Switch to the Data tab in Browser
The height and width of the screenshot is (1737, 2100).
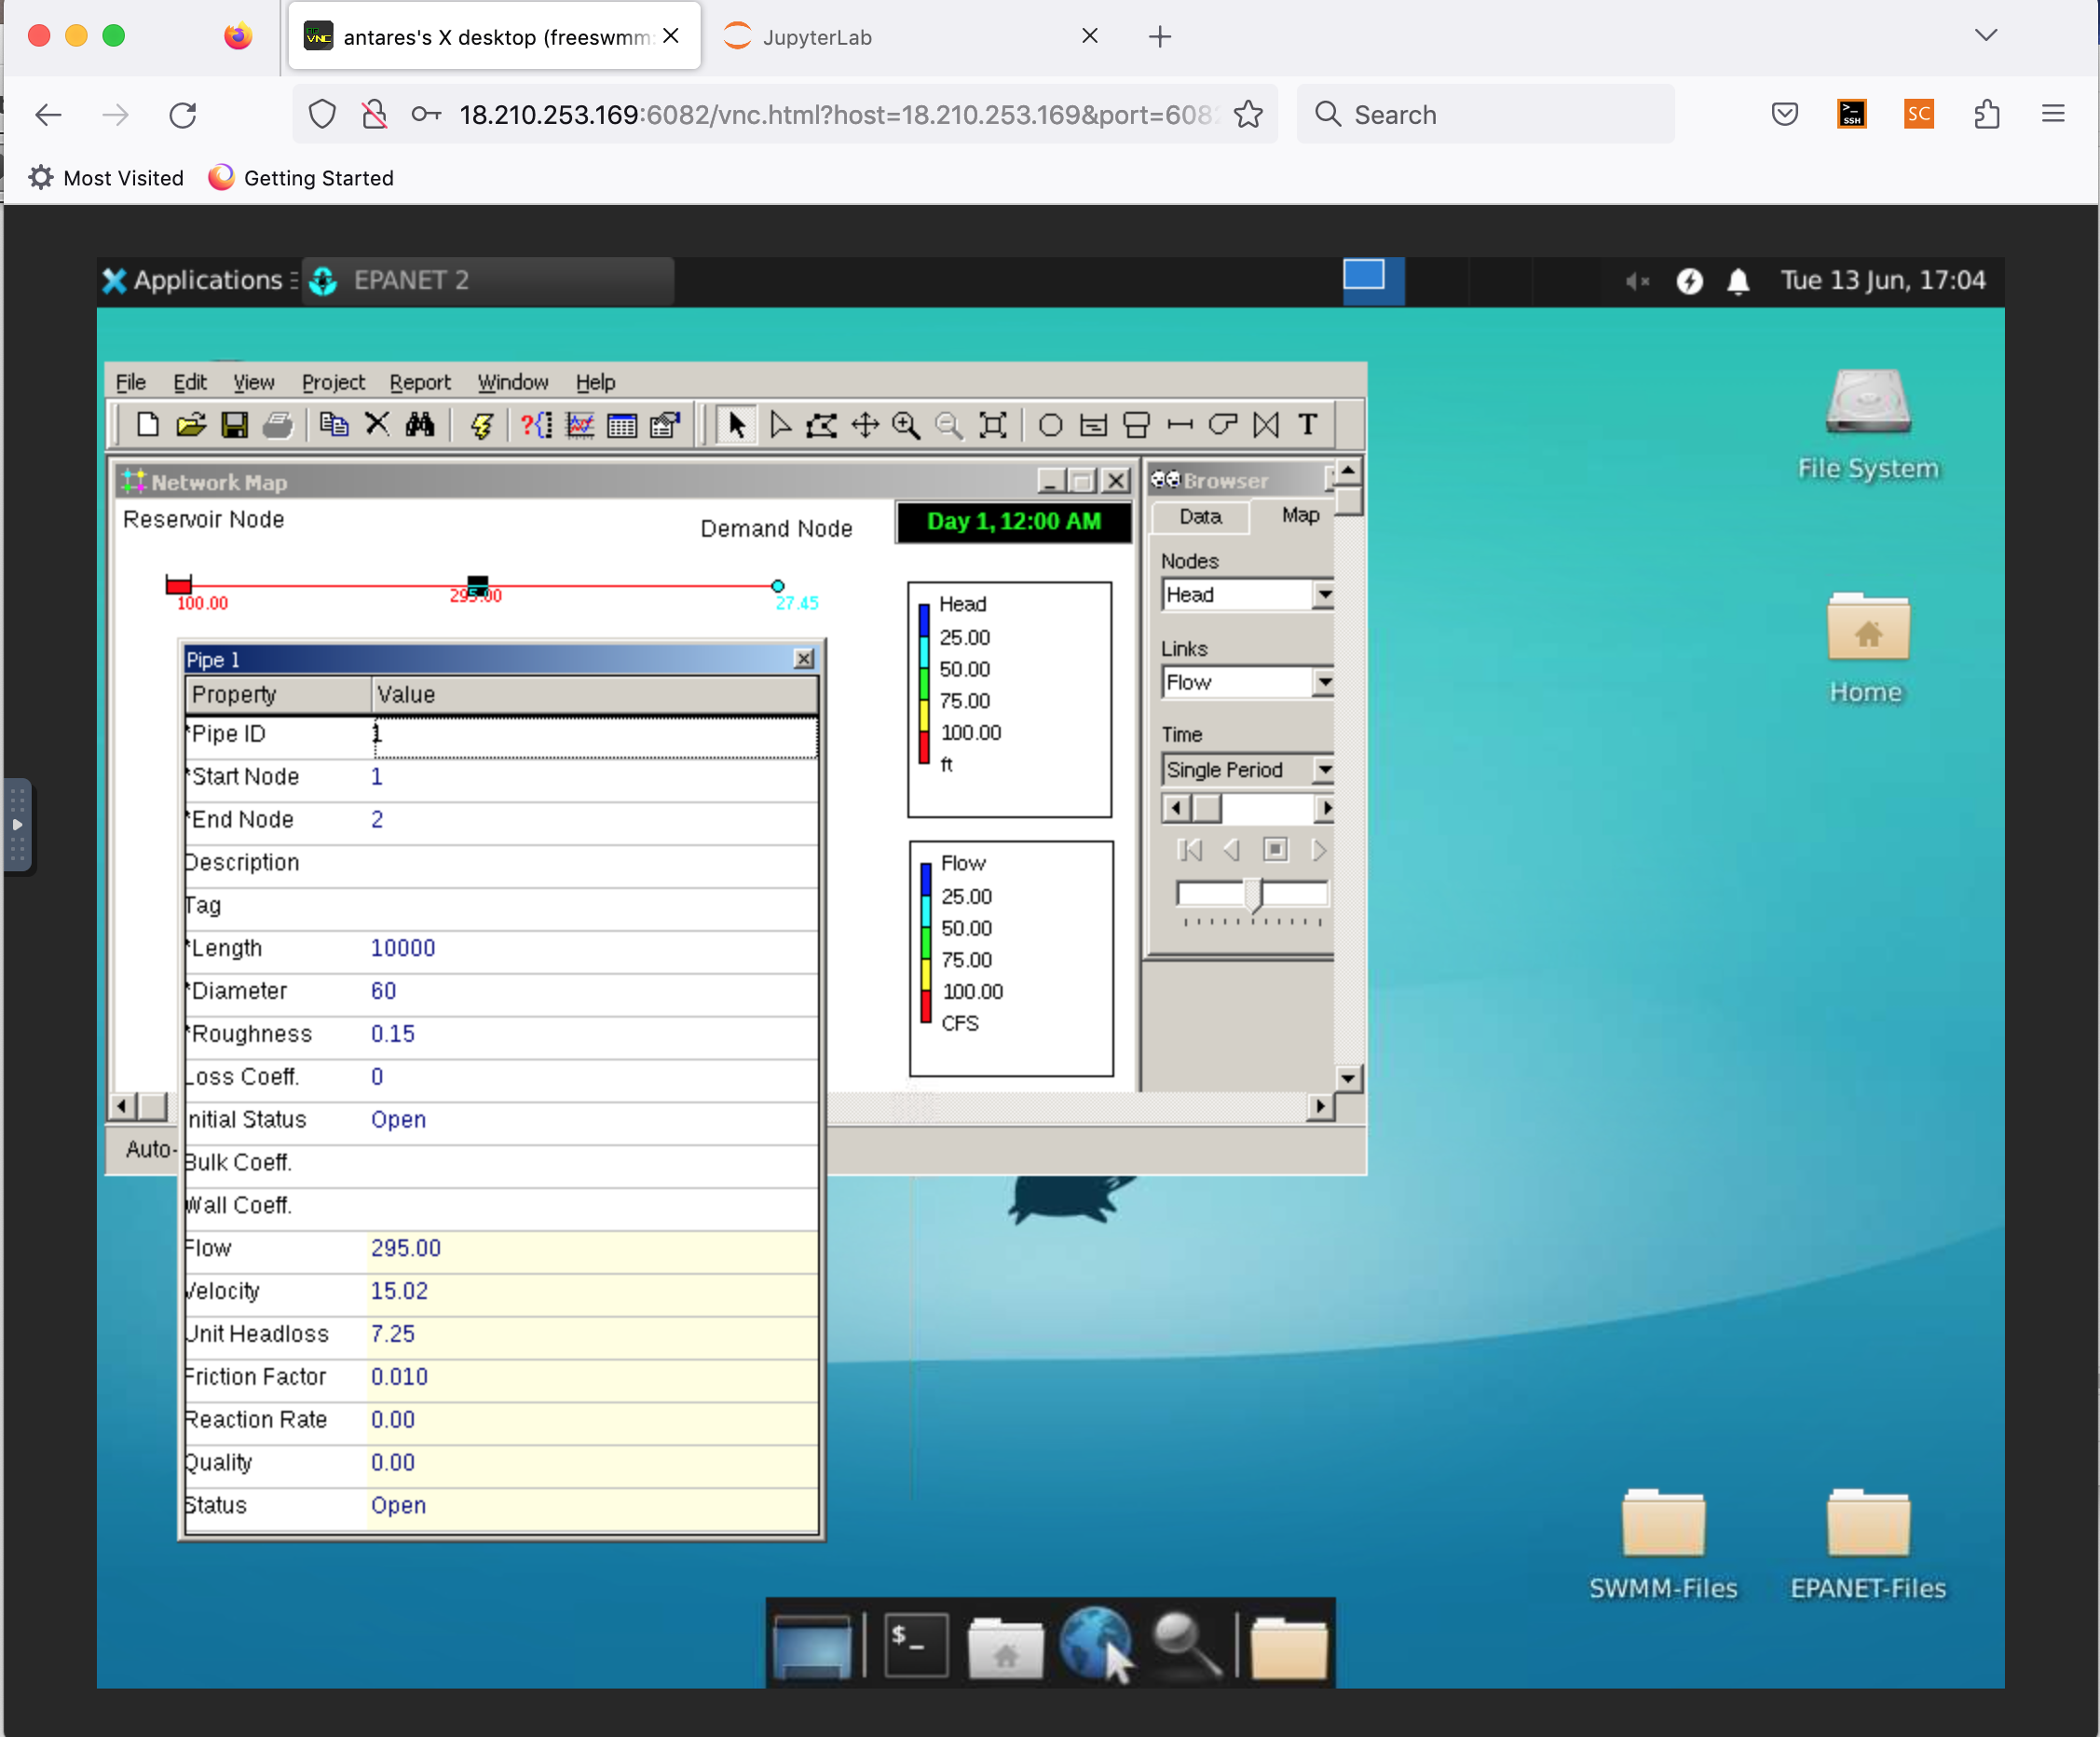pos(1200,517)
